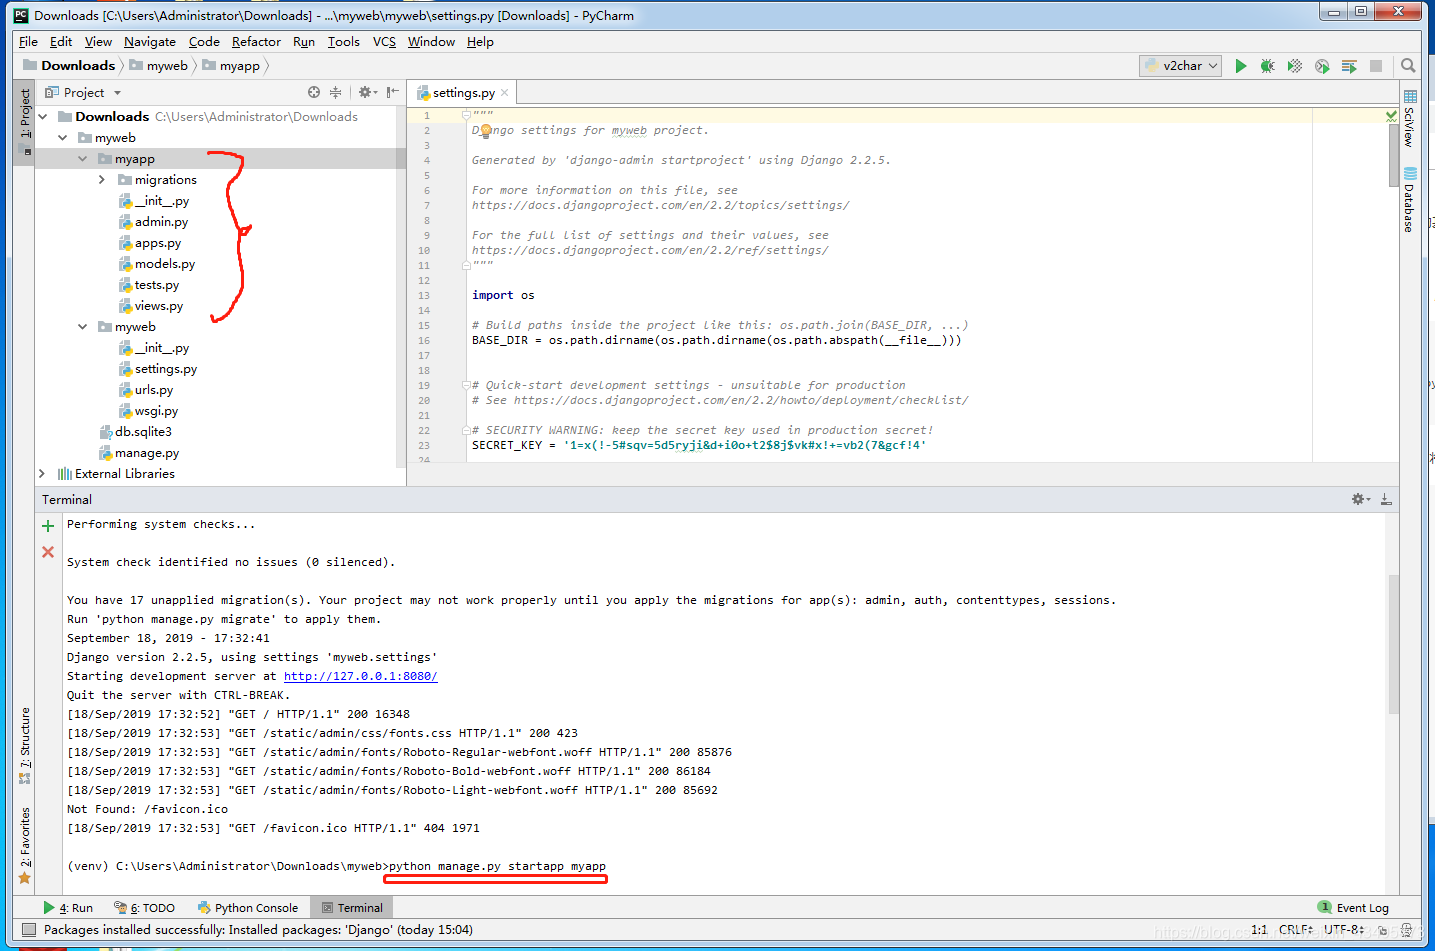
Task: Click the terminal vertical scrollbar
Action: coord(1393,645)
